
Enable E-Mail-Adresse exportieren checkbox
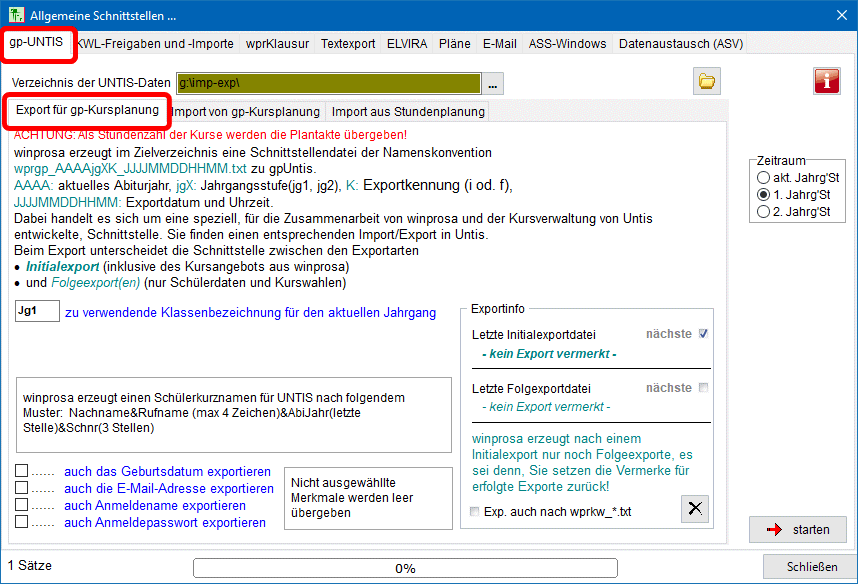(x=22, y=488)
